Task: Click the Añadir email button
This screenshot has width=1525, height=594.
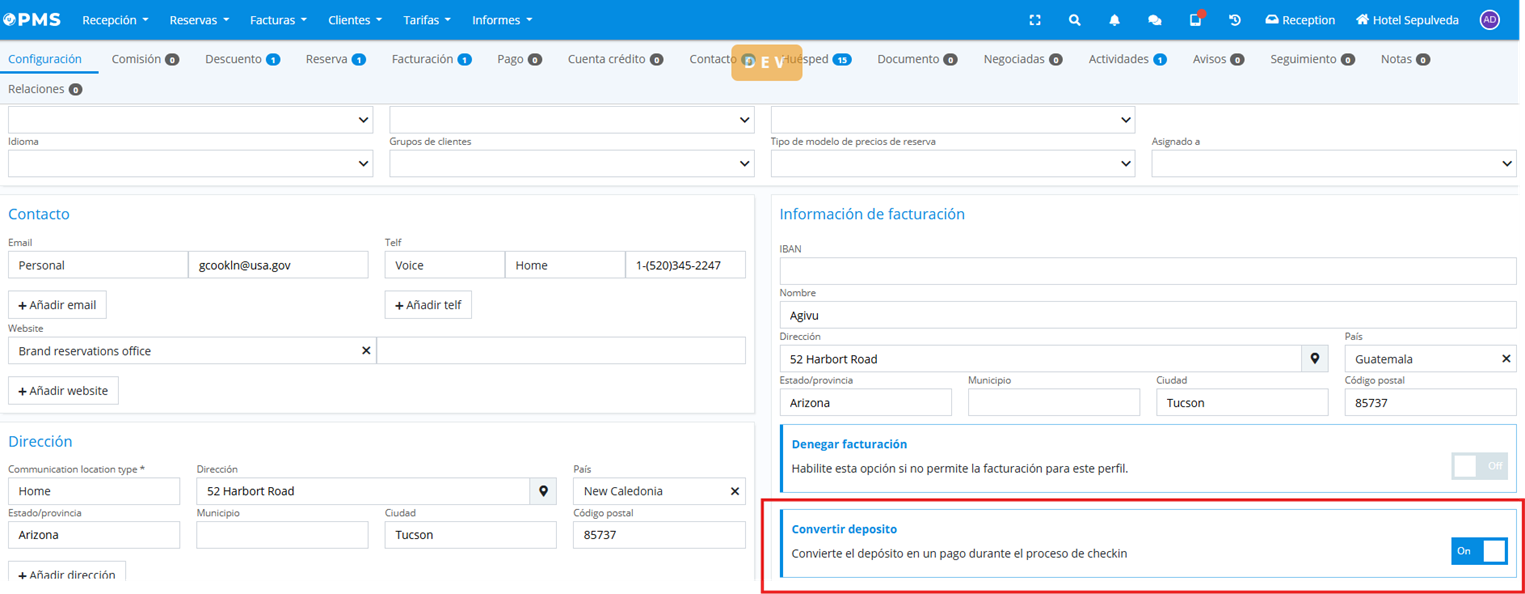Action: pos(57,305)
